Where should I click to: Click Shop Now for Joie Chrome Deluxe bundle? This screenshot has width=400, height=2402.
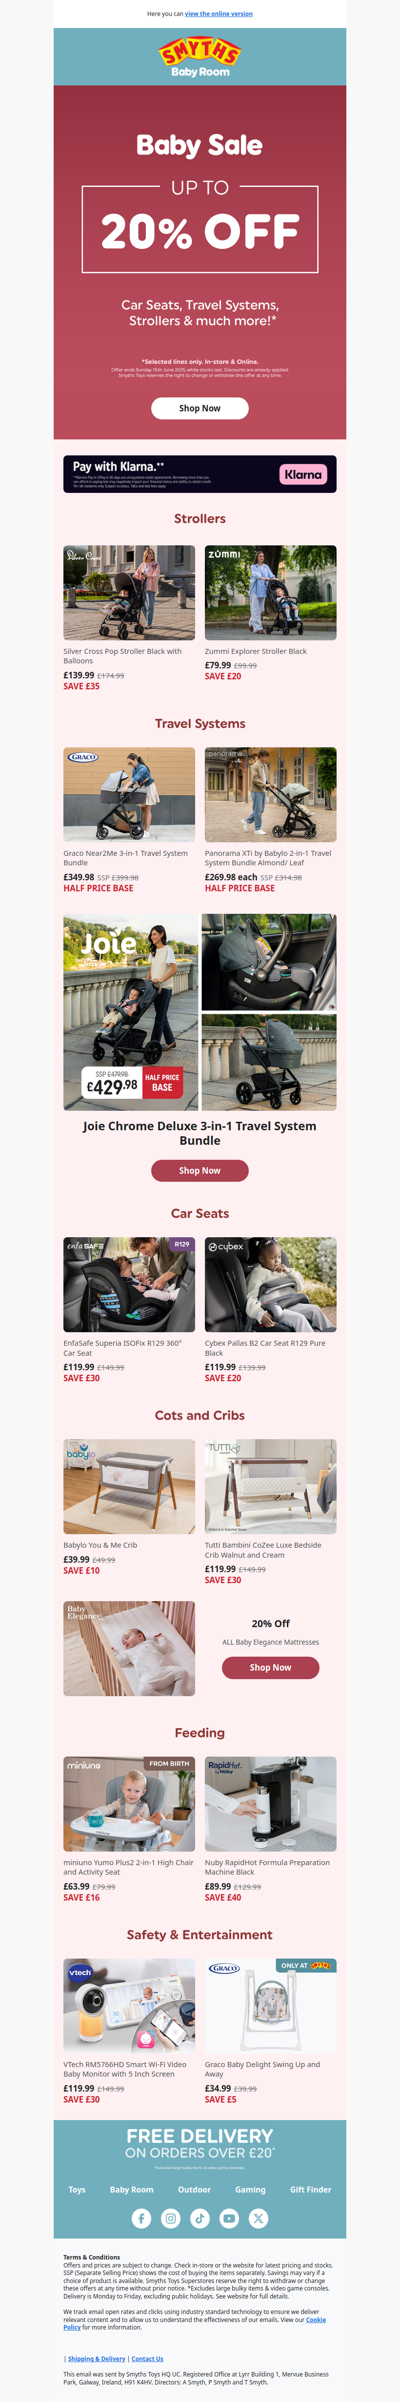coord(200,1170)
